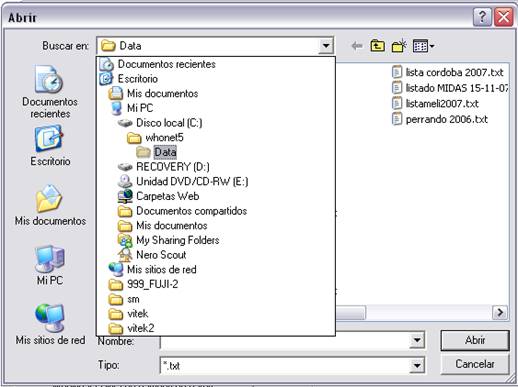The width and height of the screenshot is (518, 387).
Task: Click the horizontal scrollbar right arrow
Action: click(500, 313)
